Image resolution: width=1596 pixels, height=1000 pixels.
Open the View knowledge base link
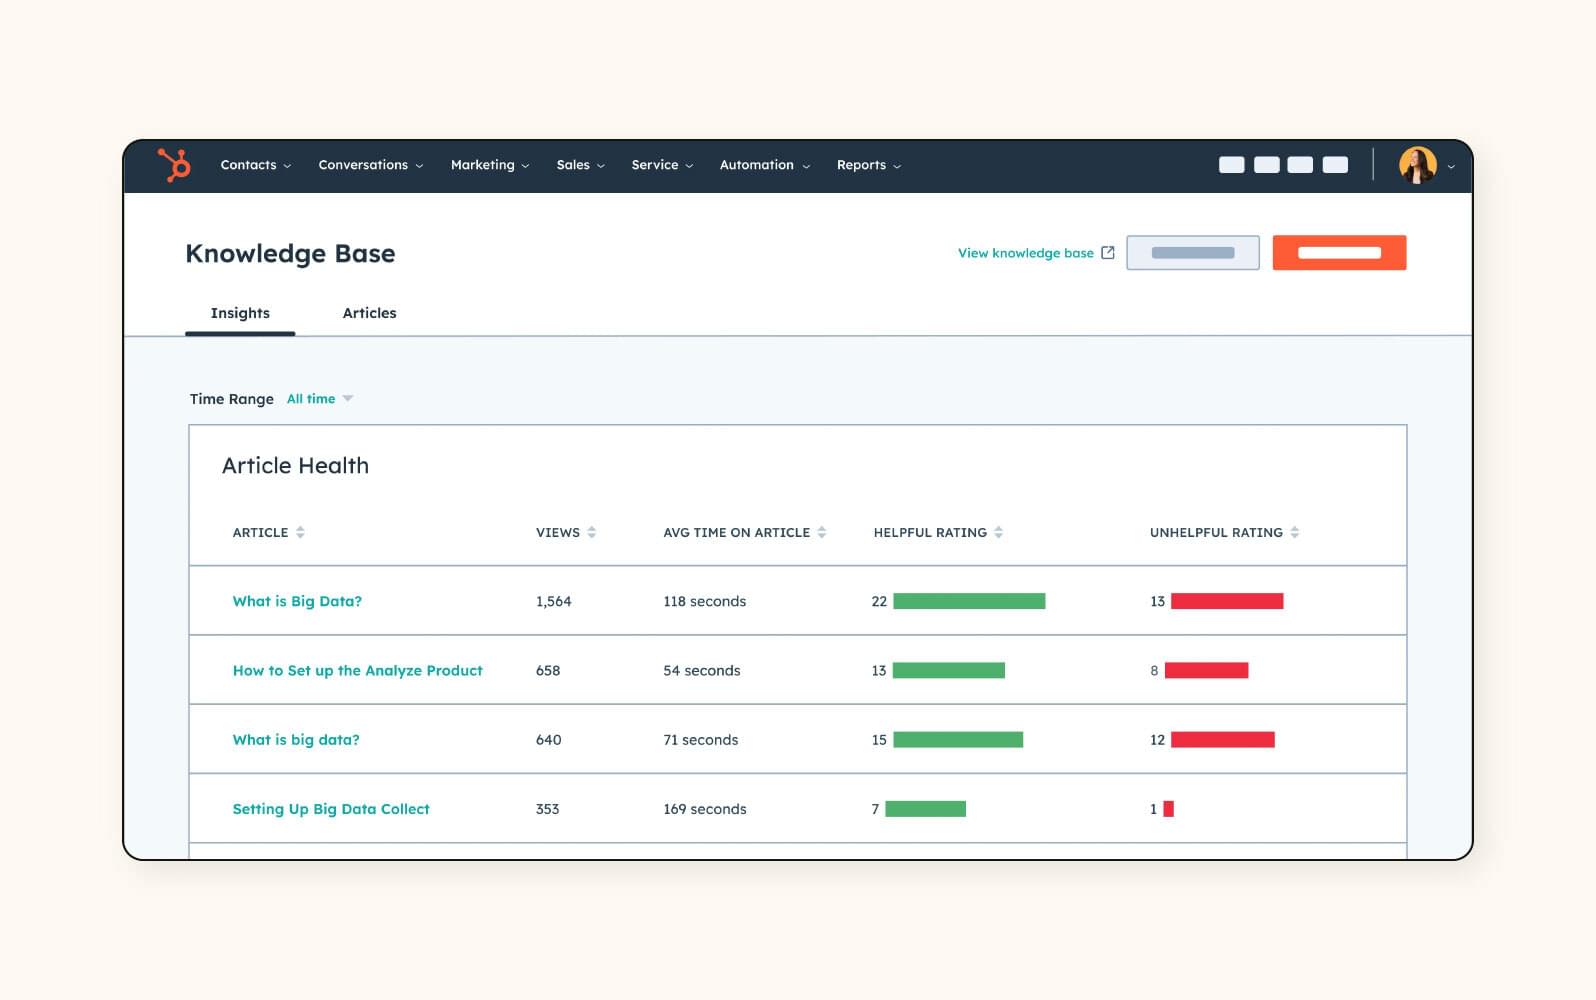tap(1026, 253)
